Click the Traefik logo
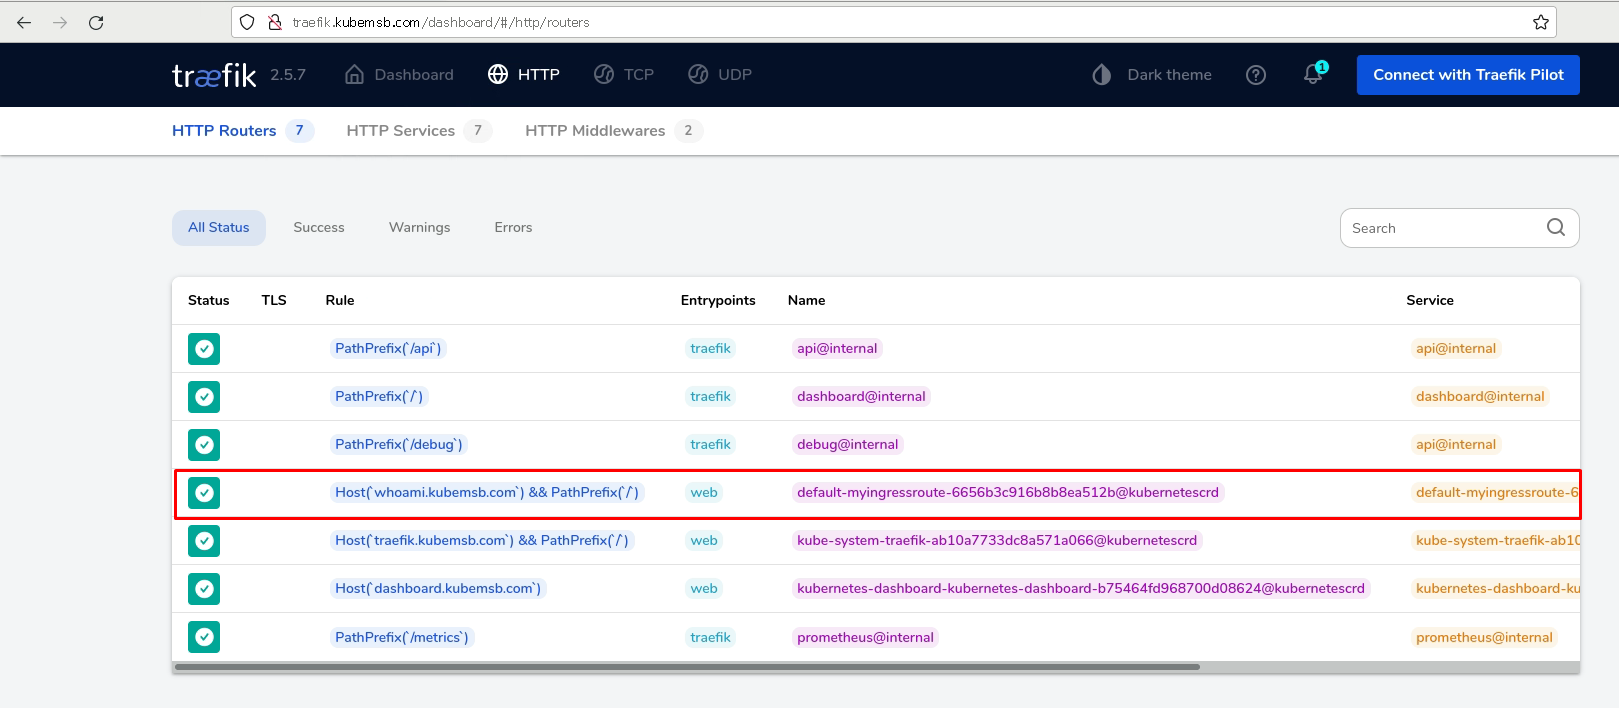 (214, 75)
